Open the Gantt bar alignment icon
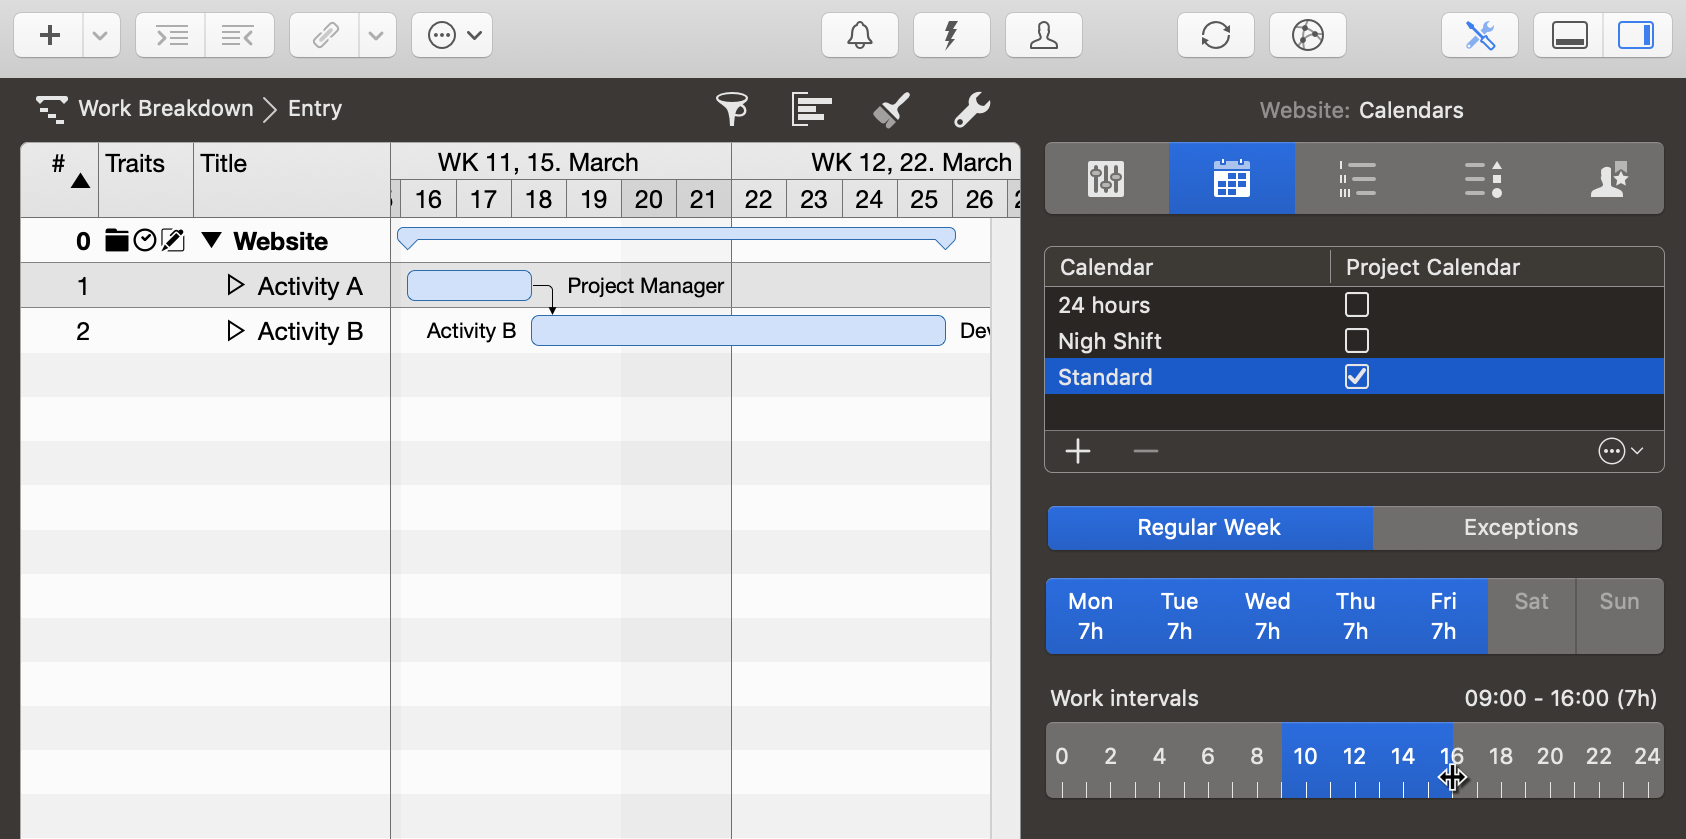 coord(811,109)
